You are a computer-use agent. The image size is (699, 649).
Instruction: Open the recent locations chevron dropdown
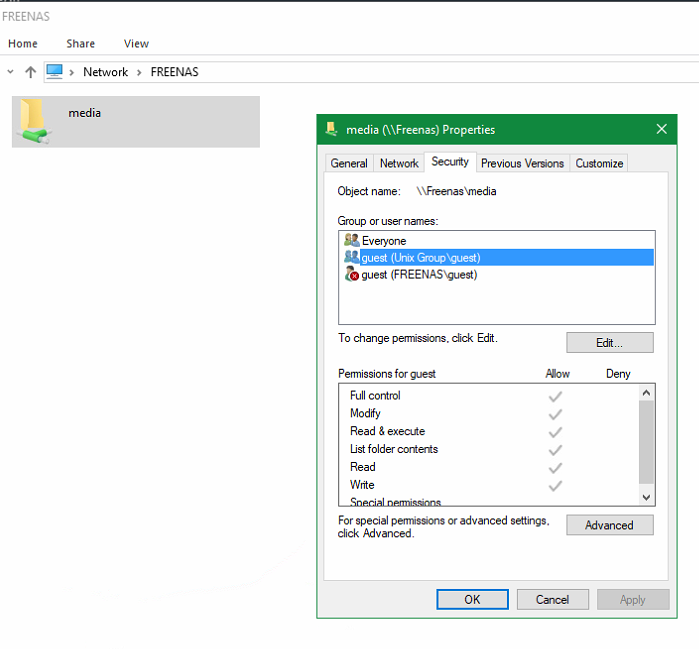pyautogui.click(x=11, y=71)
